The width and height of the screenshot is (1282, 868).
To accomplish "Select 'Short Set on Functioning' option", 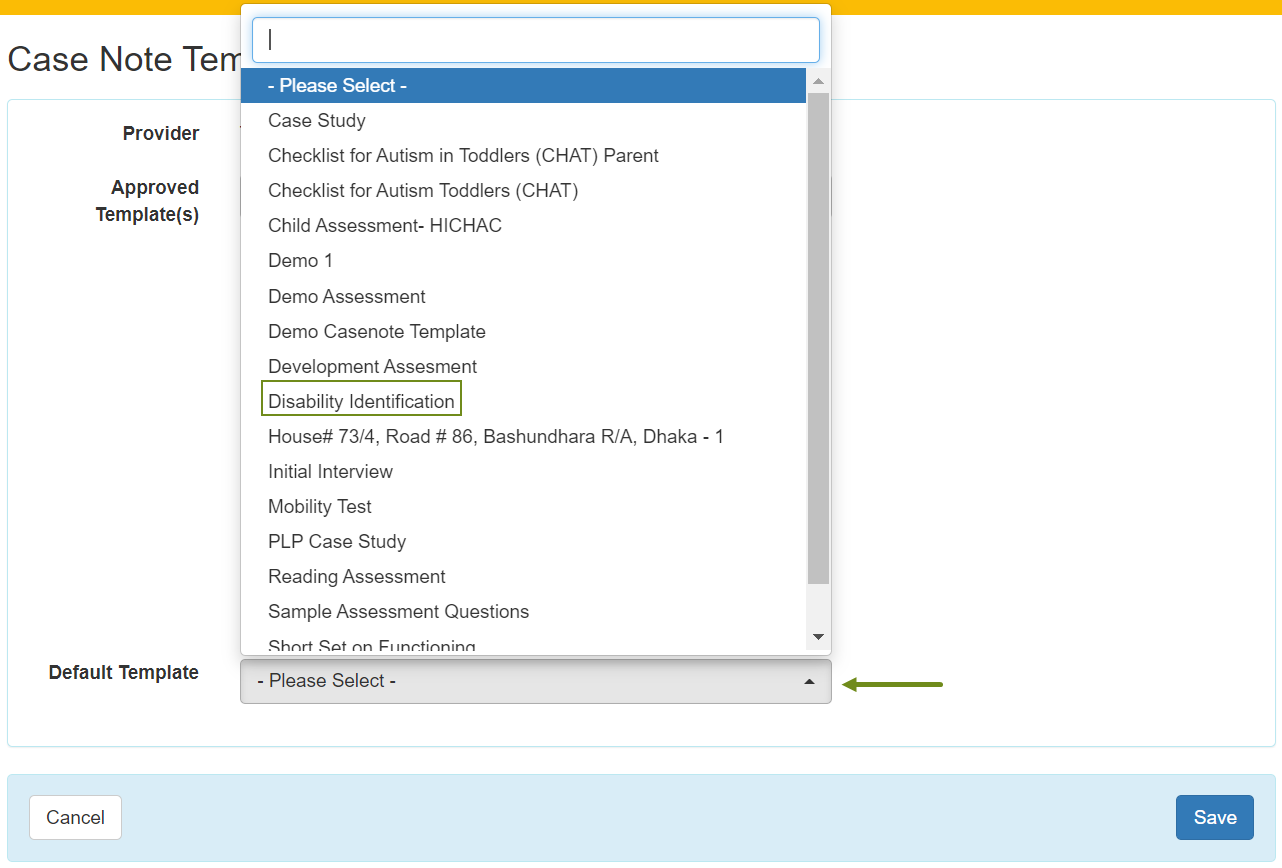I will 523,642.
